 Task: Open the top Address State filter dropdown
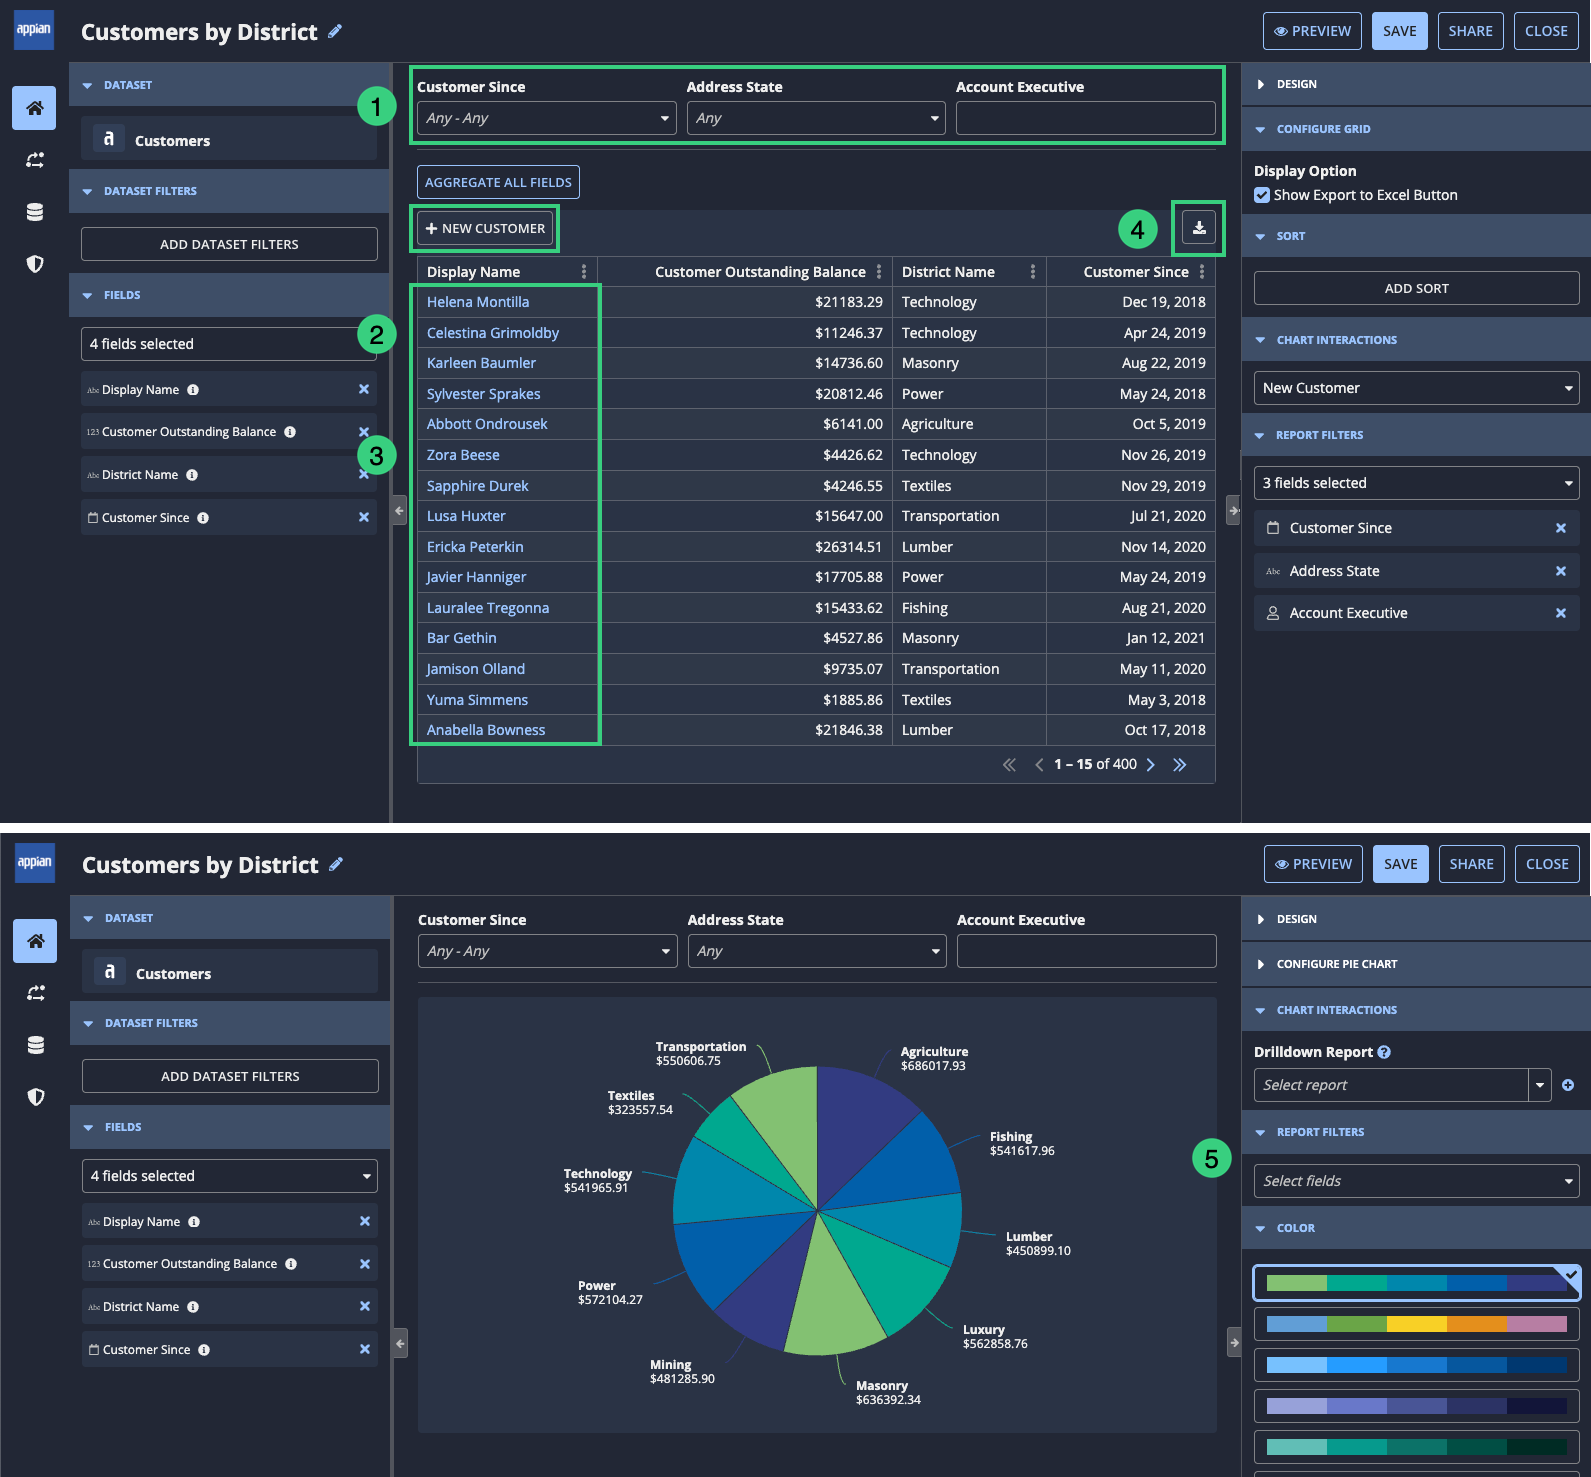coord(816,118)
